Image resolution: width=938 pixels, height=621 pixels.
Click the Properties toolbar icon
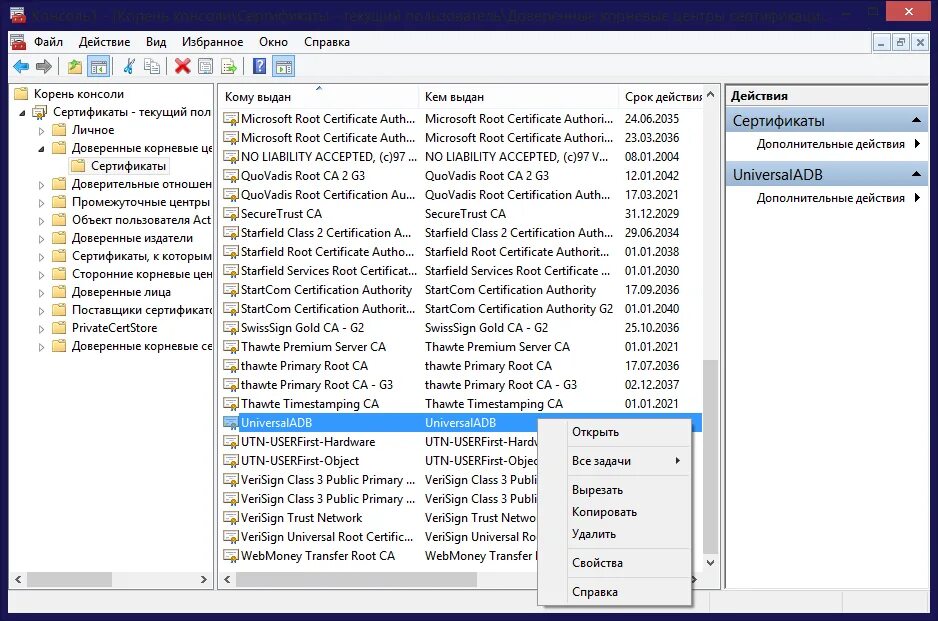[205, 66]
